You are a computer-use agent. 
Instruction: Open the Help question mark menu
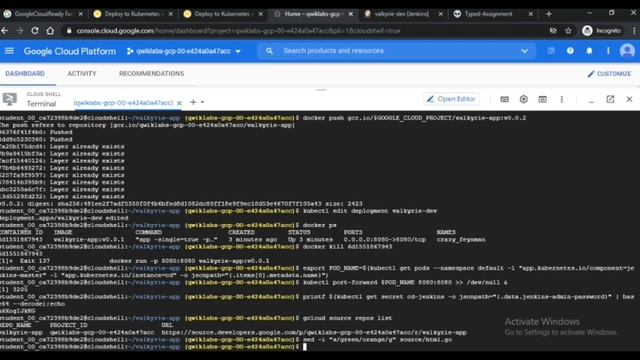click(x=570, y=51)
